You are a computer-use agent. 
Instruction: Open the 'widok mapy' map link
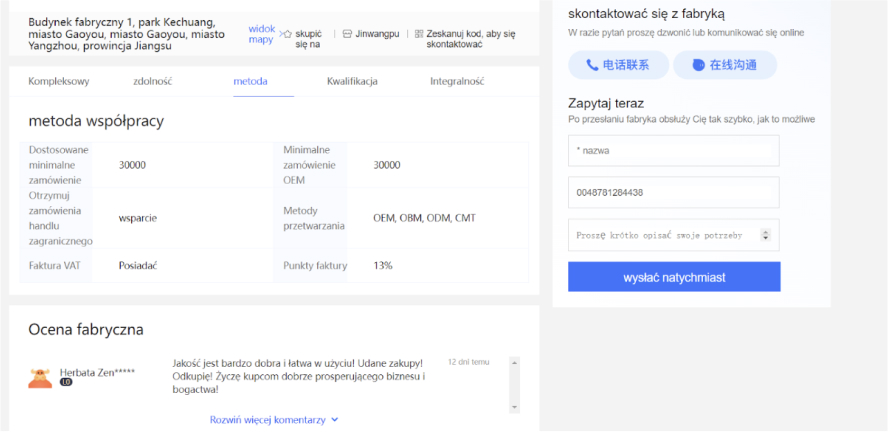(261, 34)
